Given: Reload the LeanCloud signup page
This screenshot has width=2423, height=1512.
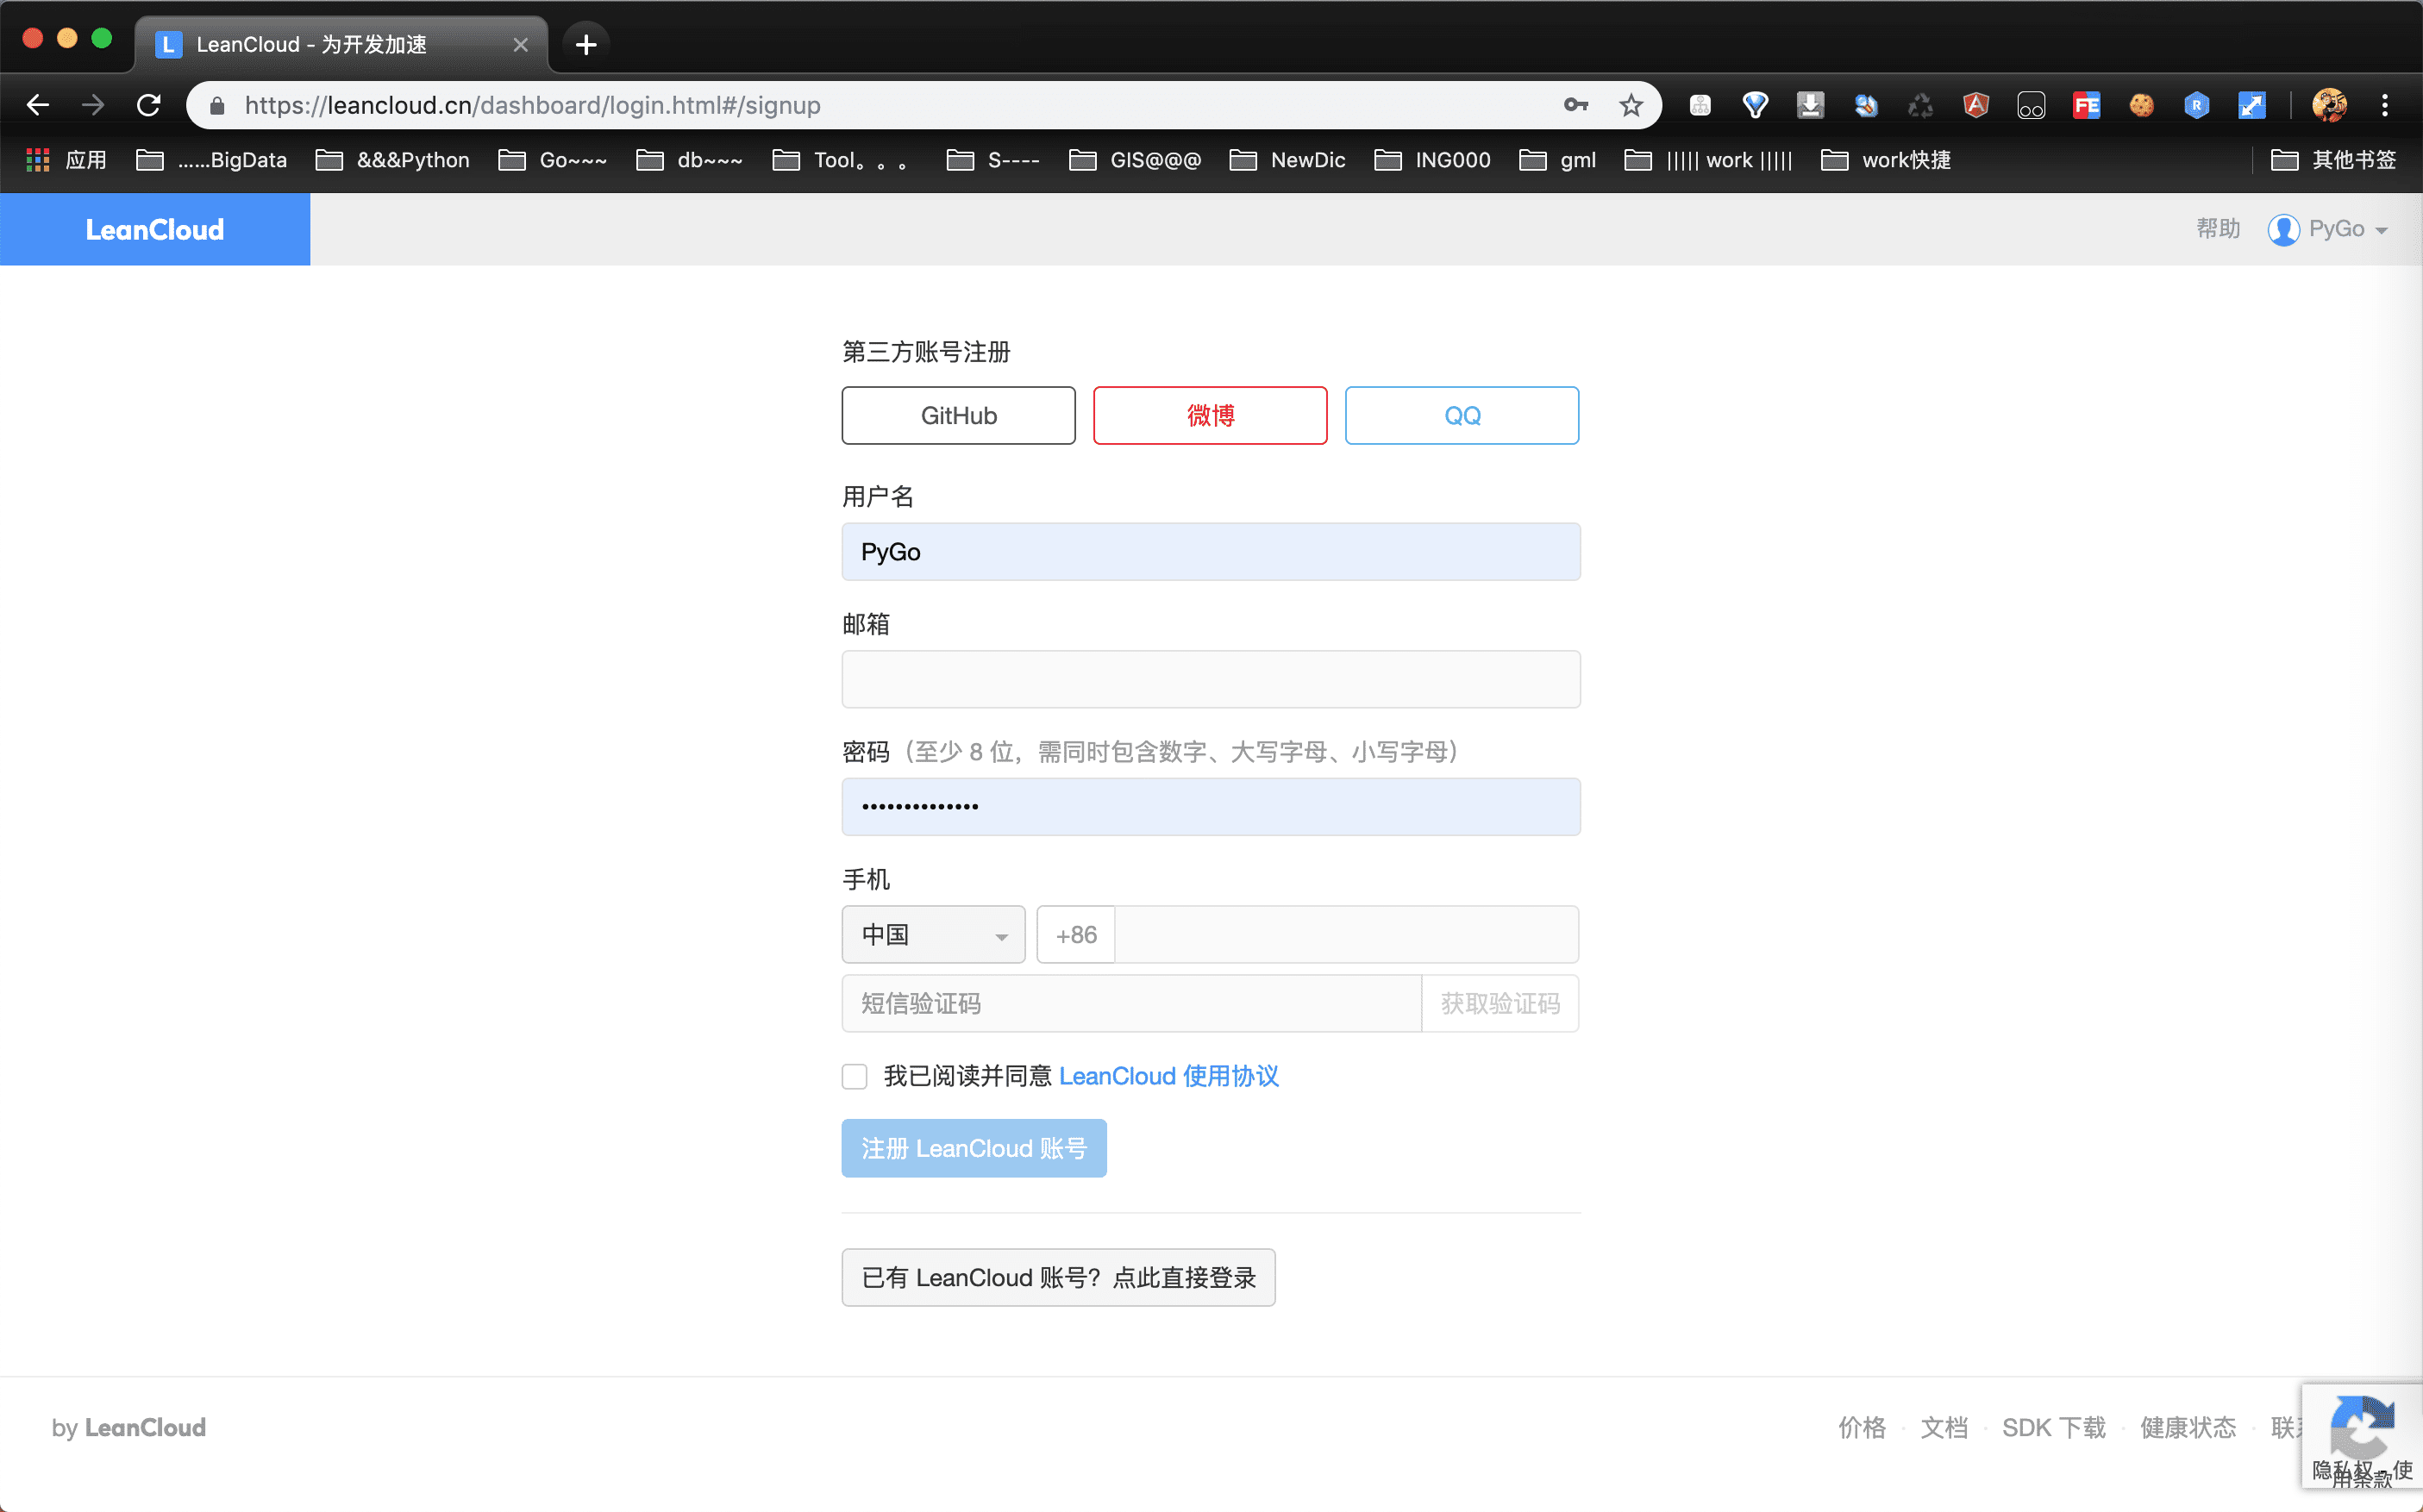Looking at the screenshot, I should [149, 105].
